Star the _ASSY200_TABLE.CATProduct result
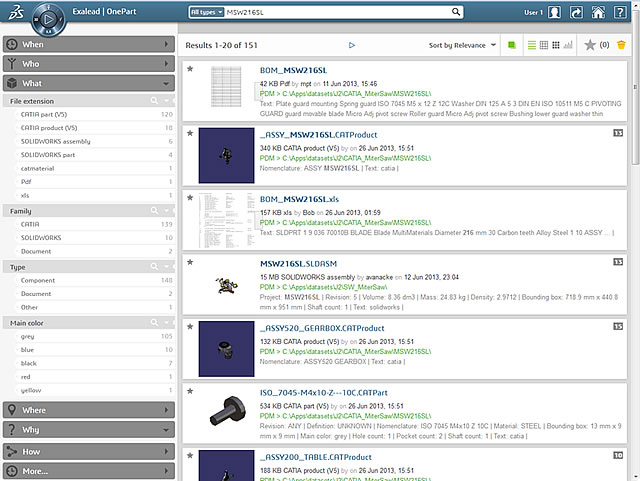 [x=190, y=456]
